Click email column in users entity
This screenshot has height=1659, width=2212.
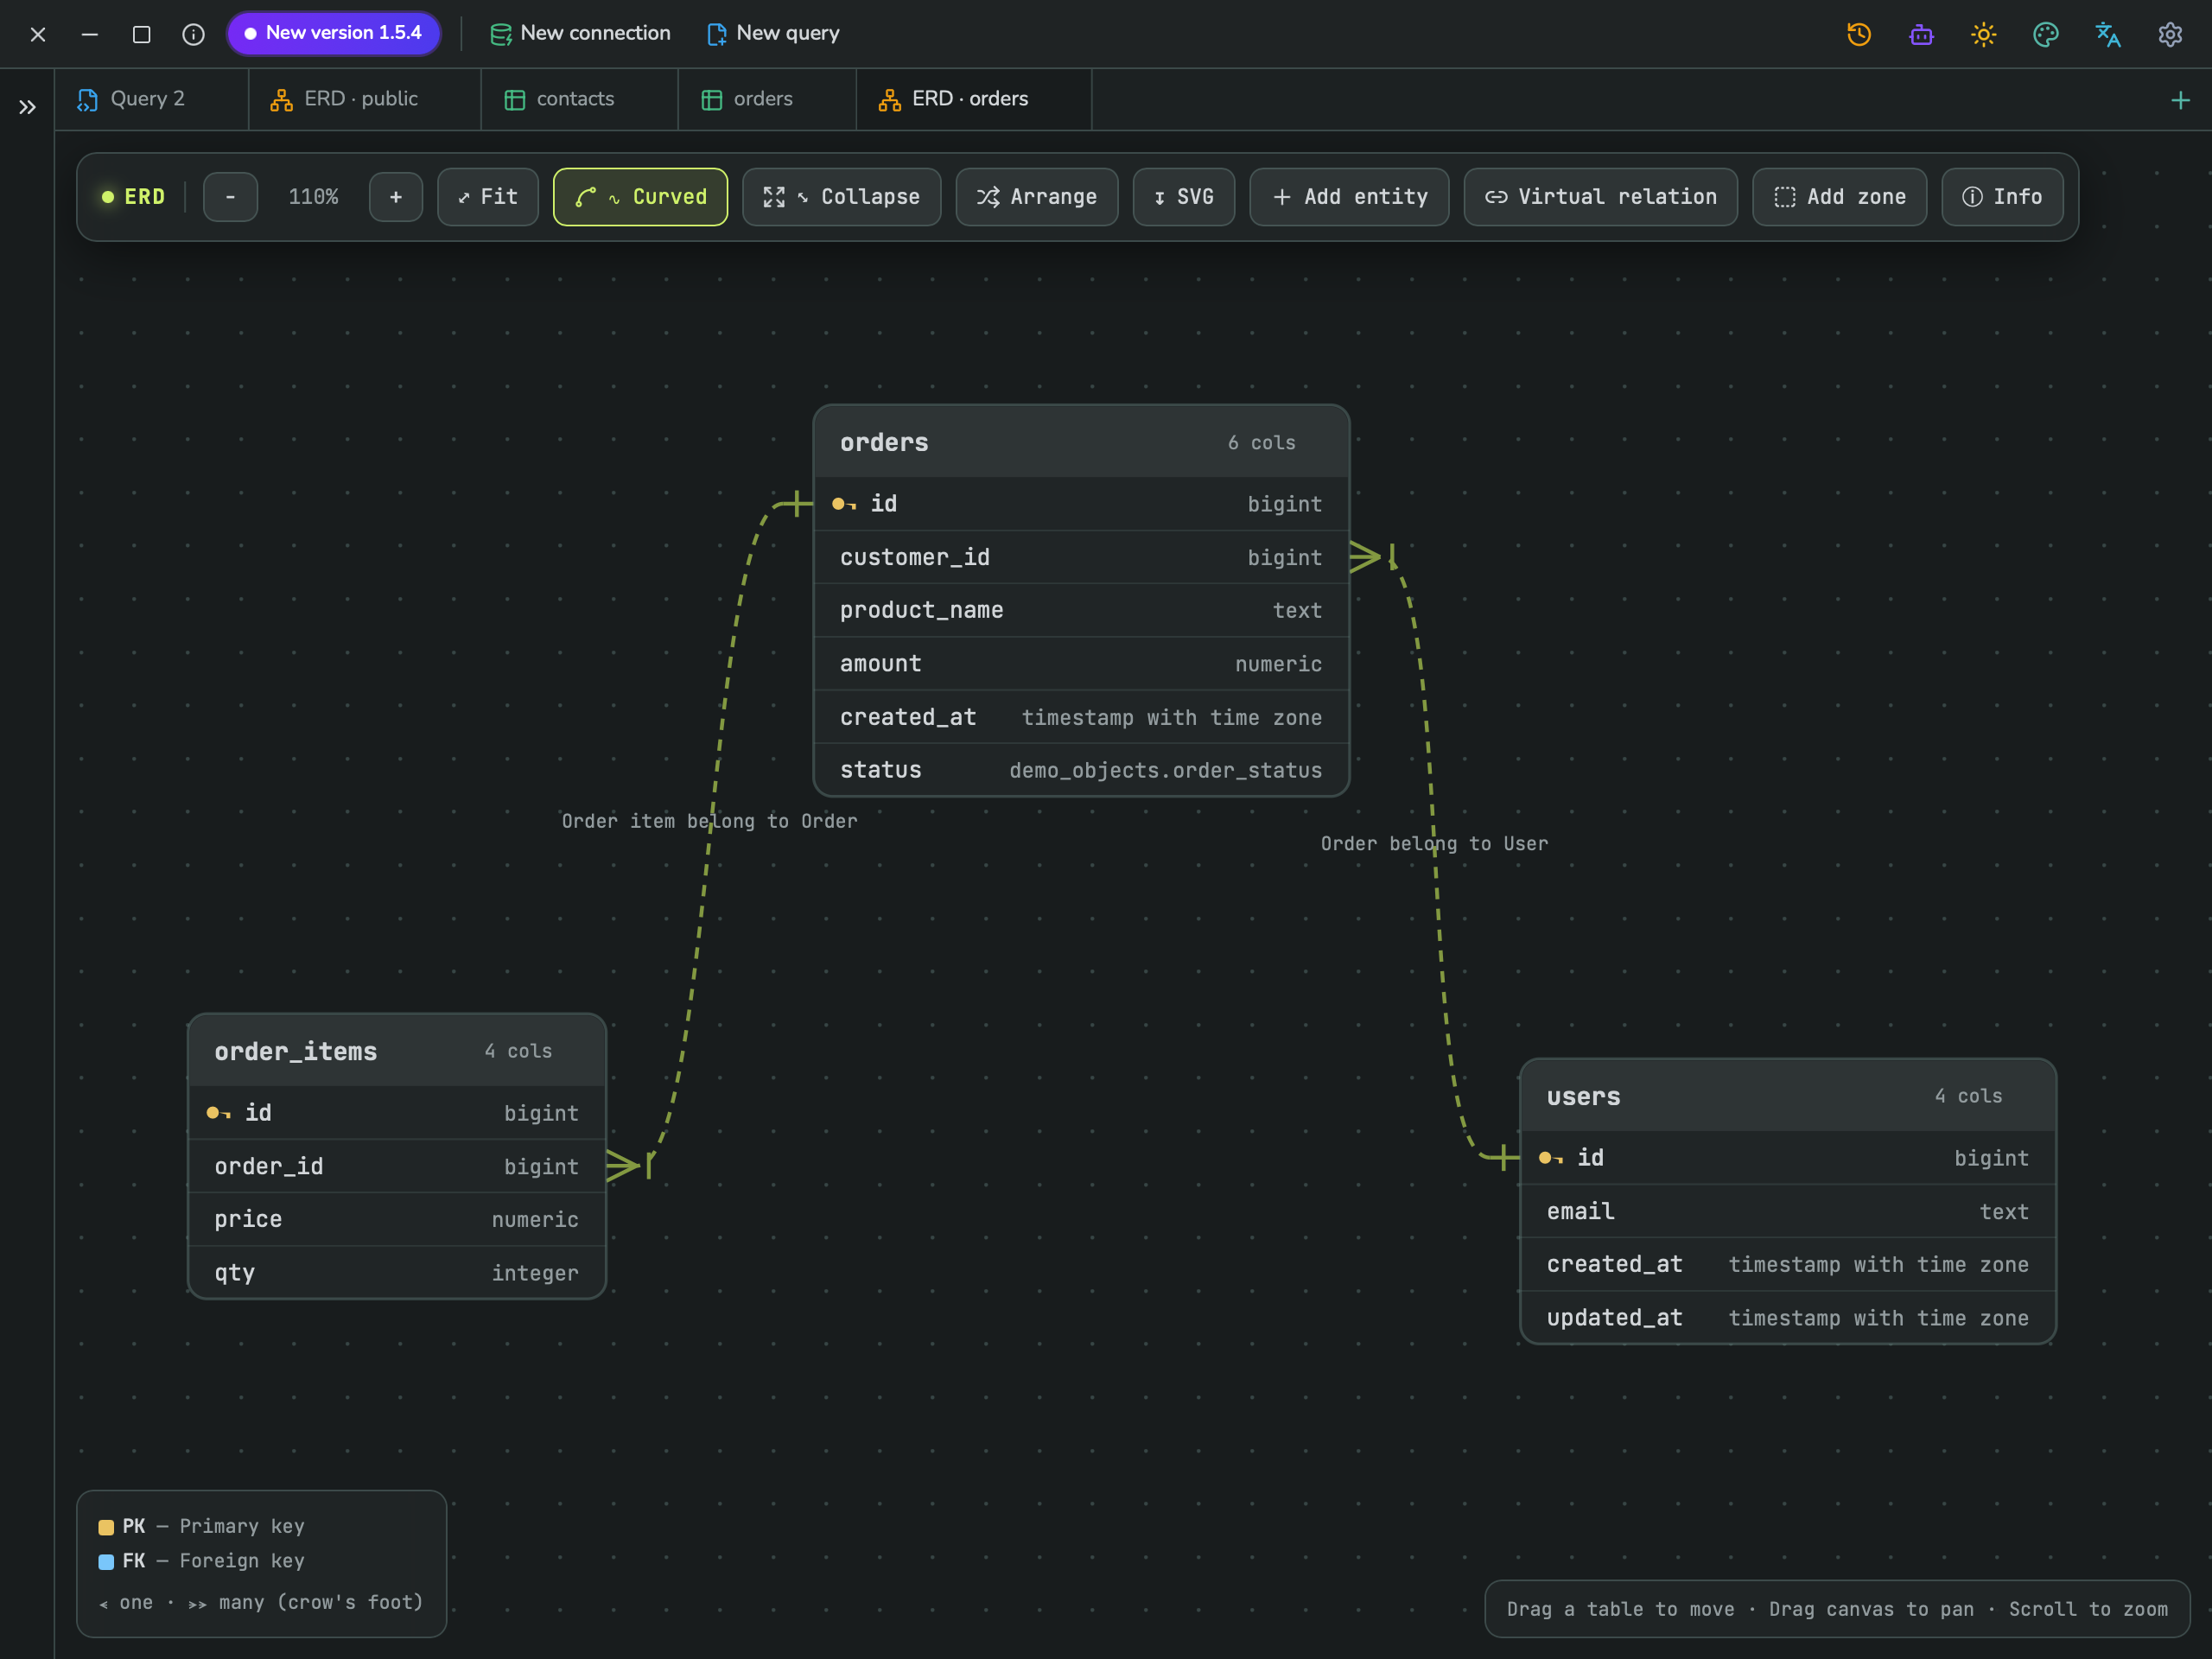pyautogui.click(x=1788, y=1211)
